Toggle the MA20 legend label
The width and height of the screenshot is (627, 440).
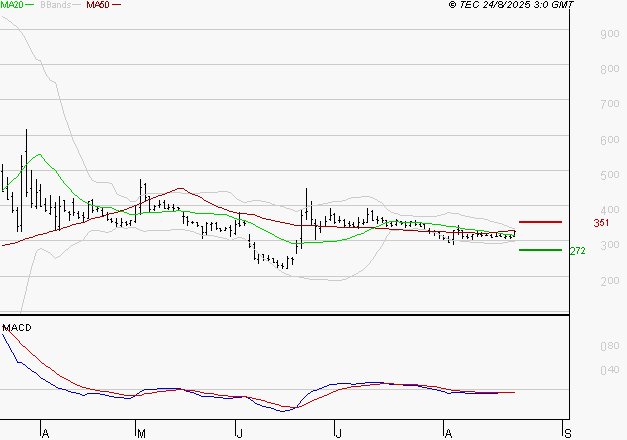tap(11, 5)
